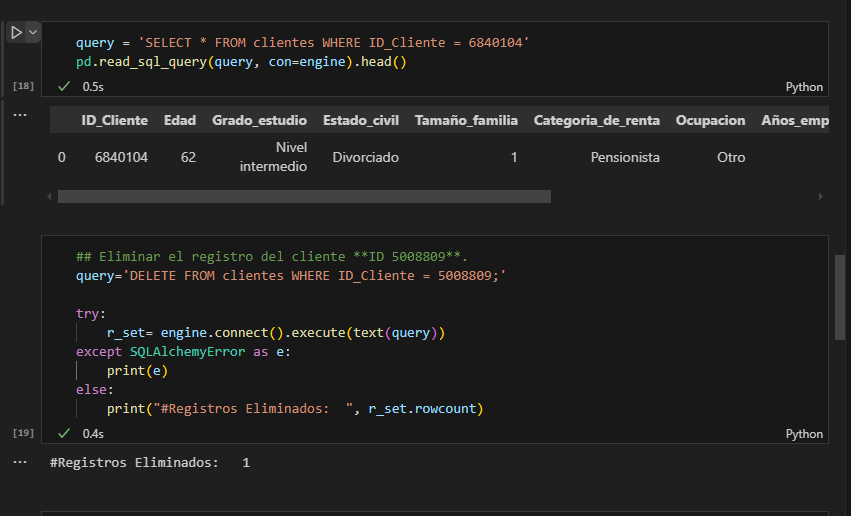Click the Tamaño_familia value 1
The width and height of the screenshot is (851, 516).
(513, 157)
